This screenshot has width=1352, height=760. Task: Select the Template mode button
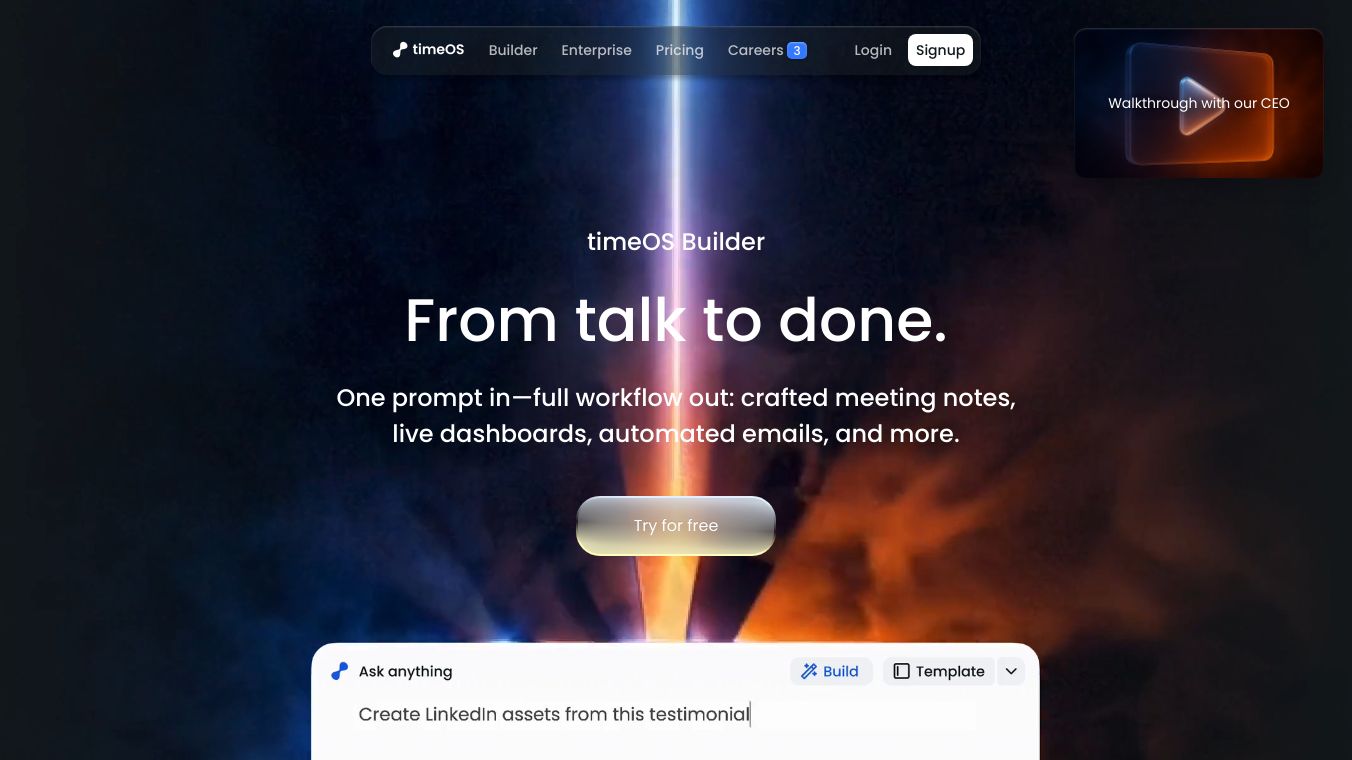[x=938, y=671]
